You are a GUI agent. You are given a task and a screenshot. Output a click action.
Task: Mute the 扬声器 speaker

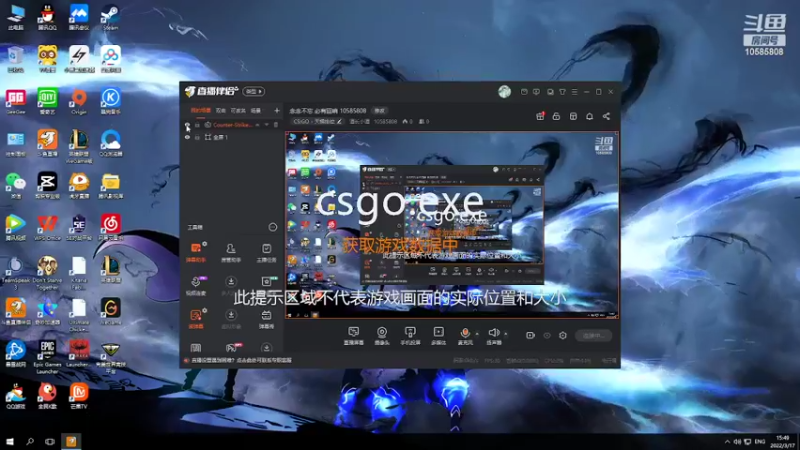tap(494, 336)
